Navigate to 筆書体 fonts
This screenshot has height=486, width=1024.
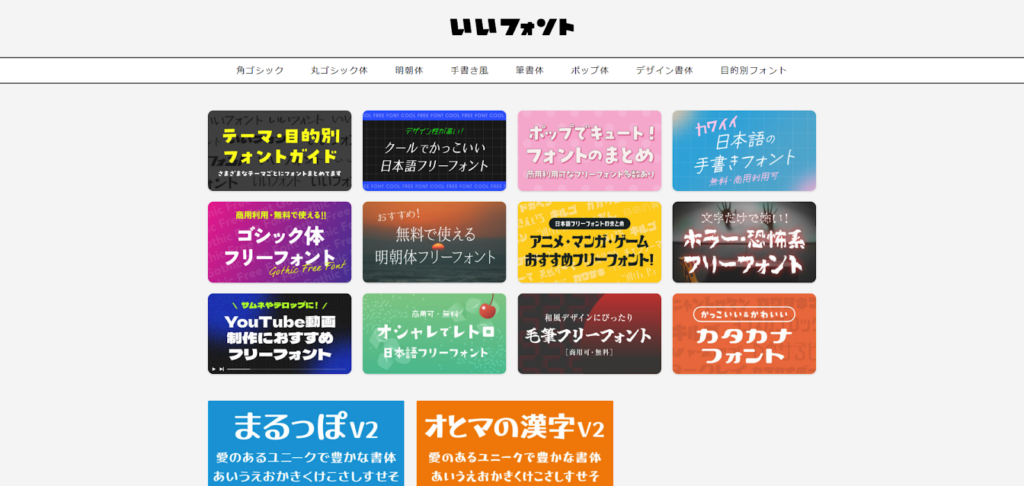[x=529, y=71]
